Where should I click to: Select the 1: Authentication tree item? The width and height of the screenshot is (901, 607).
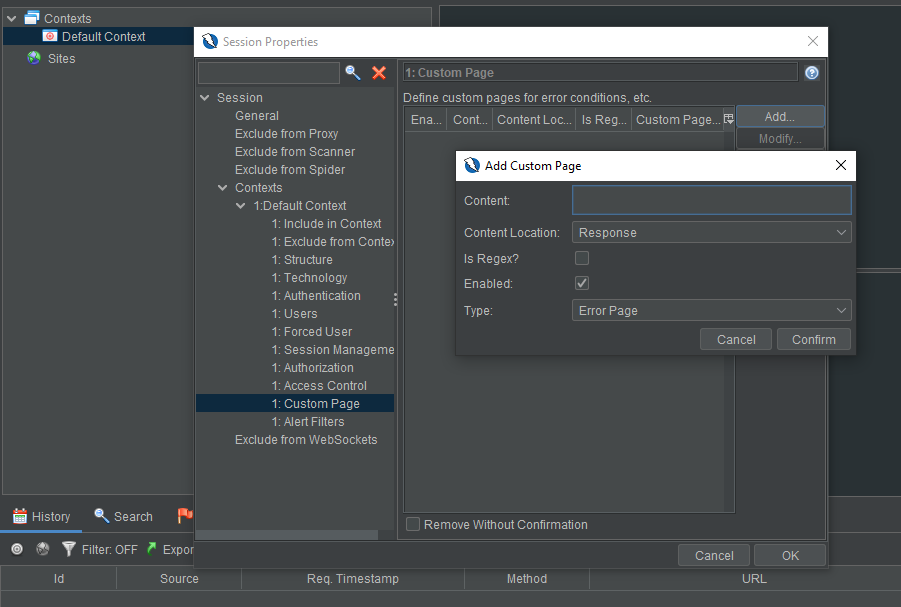[x=316, y=295]
